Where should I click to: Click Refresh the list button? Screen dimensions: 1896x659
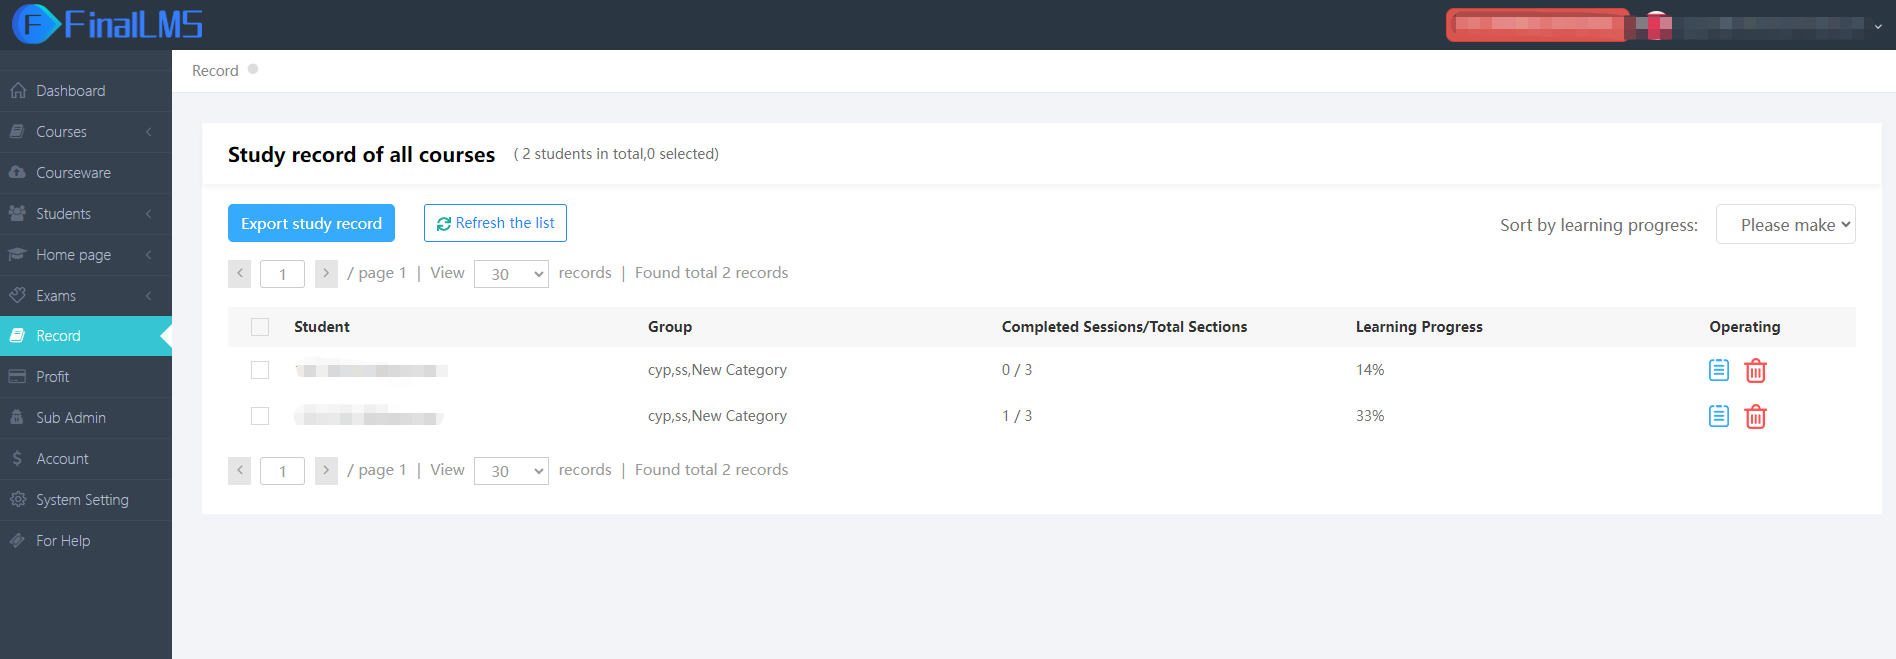coord(495,223)
